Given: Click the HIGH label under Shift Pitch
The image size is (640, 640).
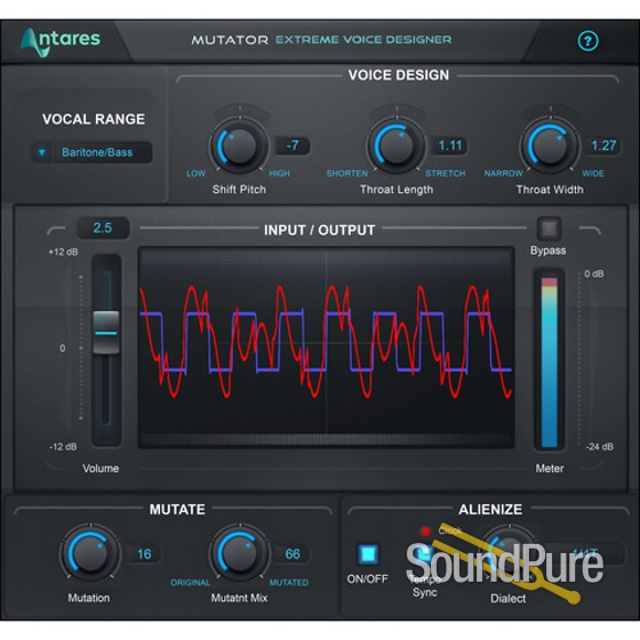Looking at the screenshot, I should pos(279,173).
